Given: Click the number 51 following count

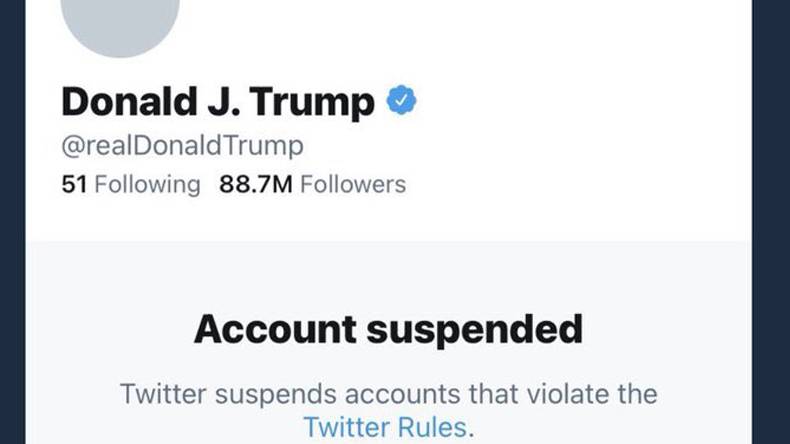Looking at the screenshot, I should (x=74, y=184).
